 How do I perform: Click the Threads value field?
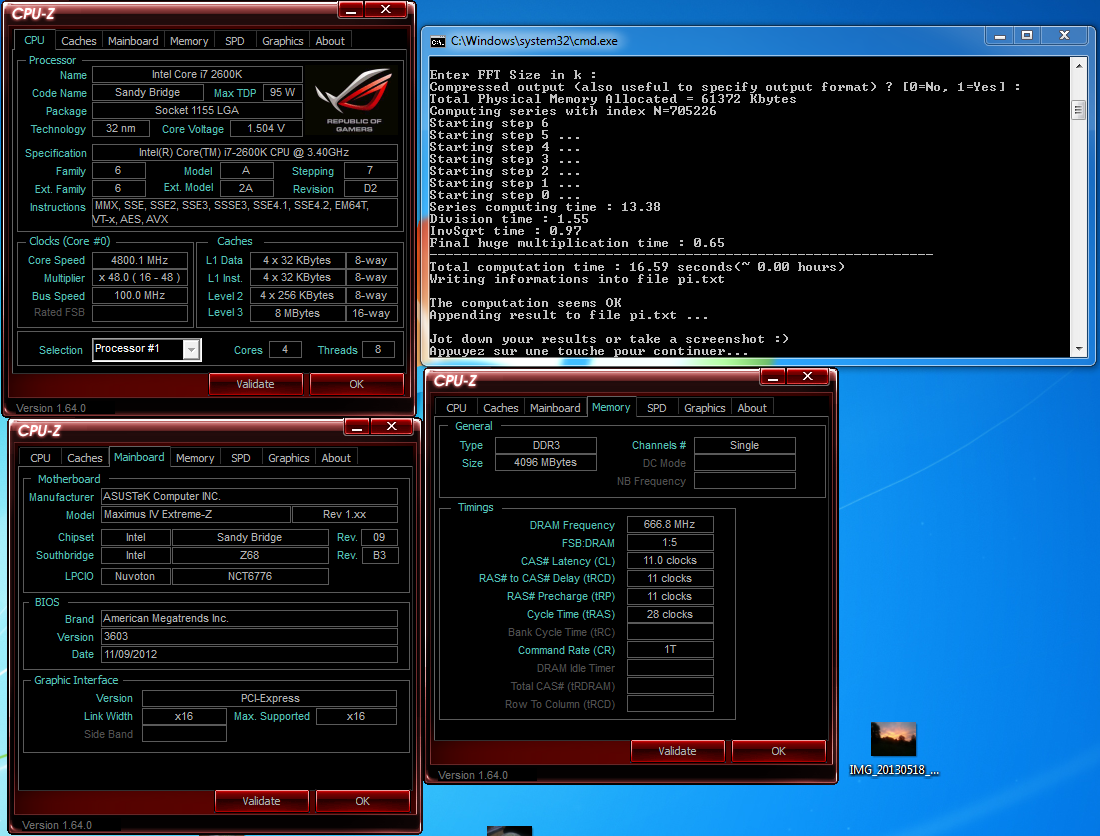pos(378,349)
